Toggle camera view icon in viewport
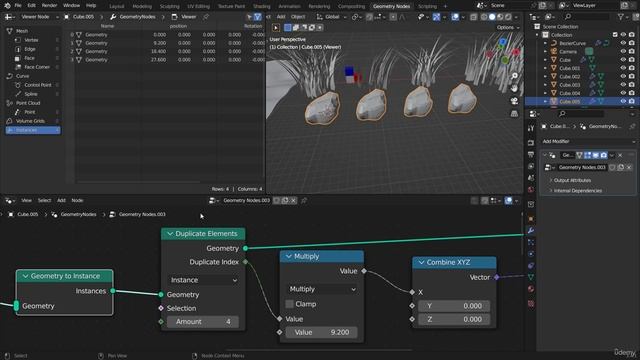Viewport: 640px width, 360px height. (x=514, y=101)
